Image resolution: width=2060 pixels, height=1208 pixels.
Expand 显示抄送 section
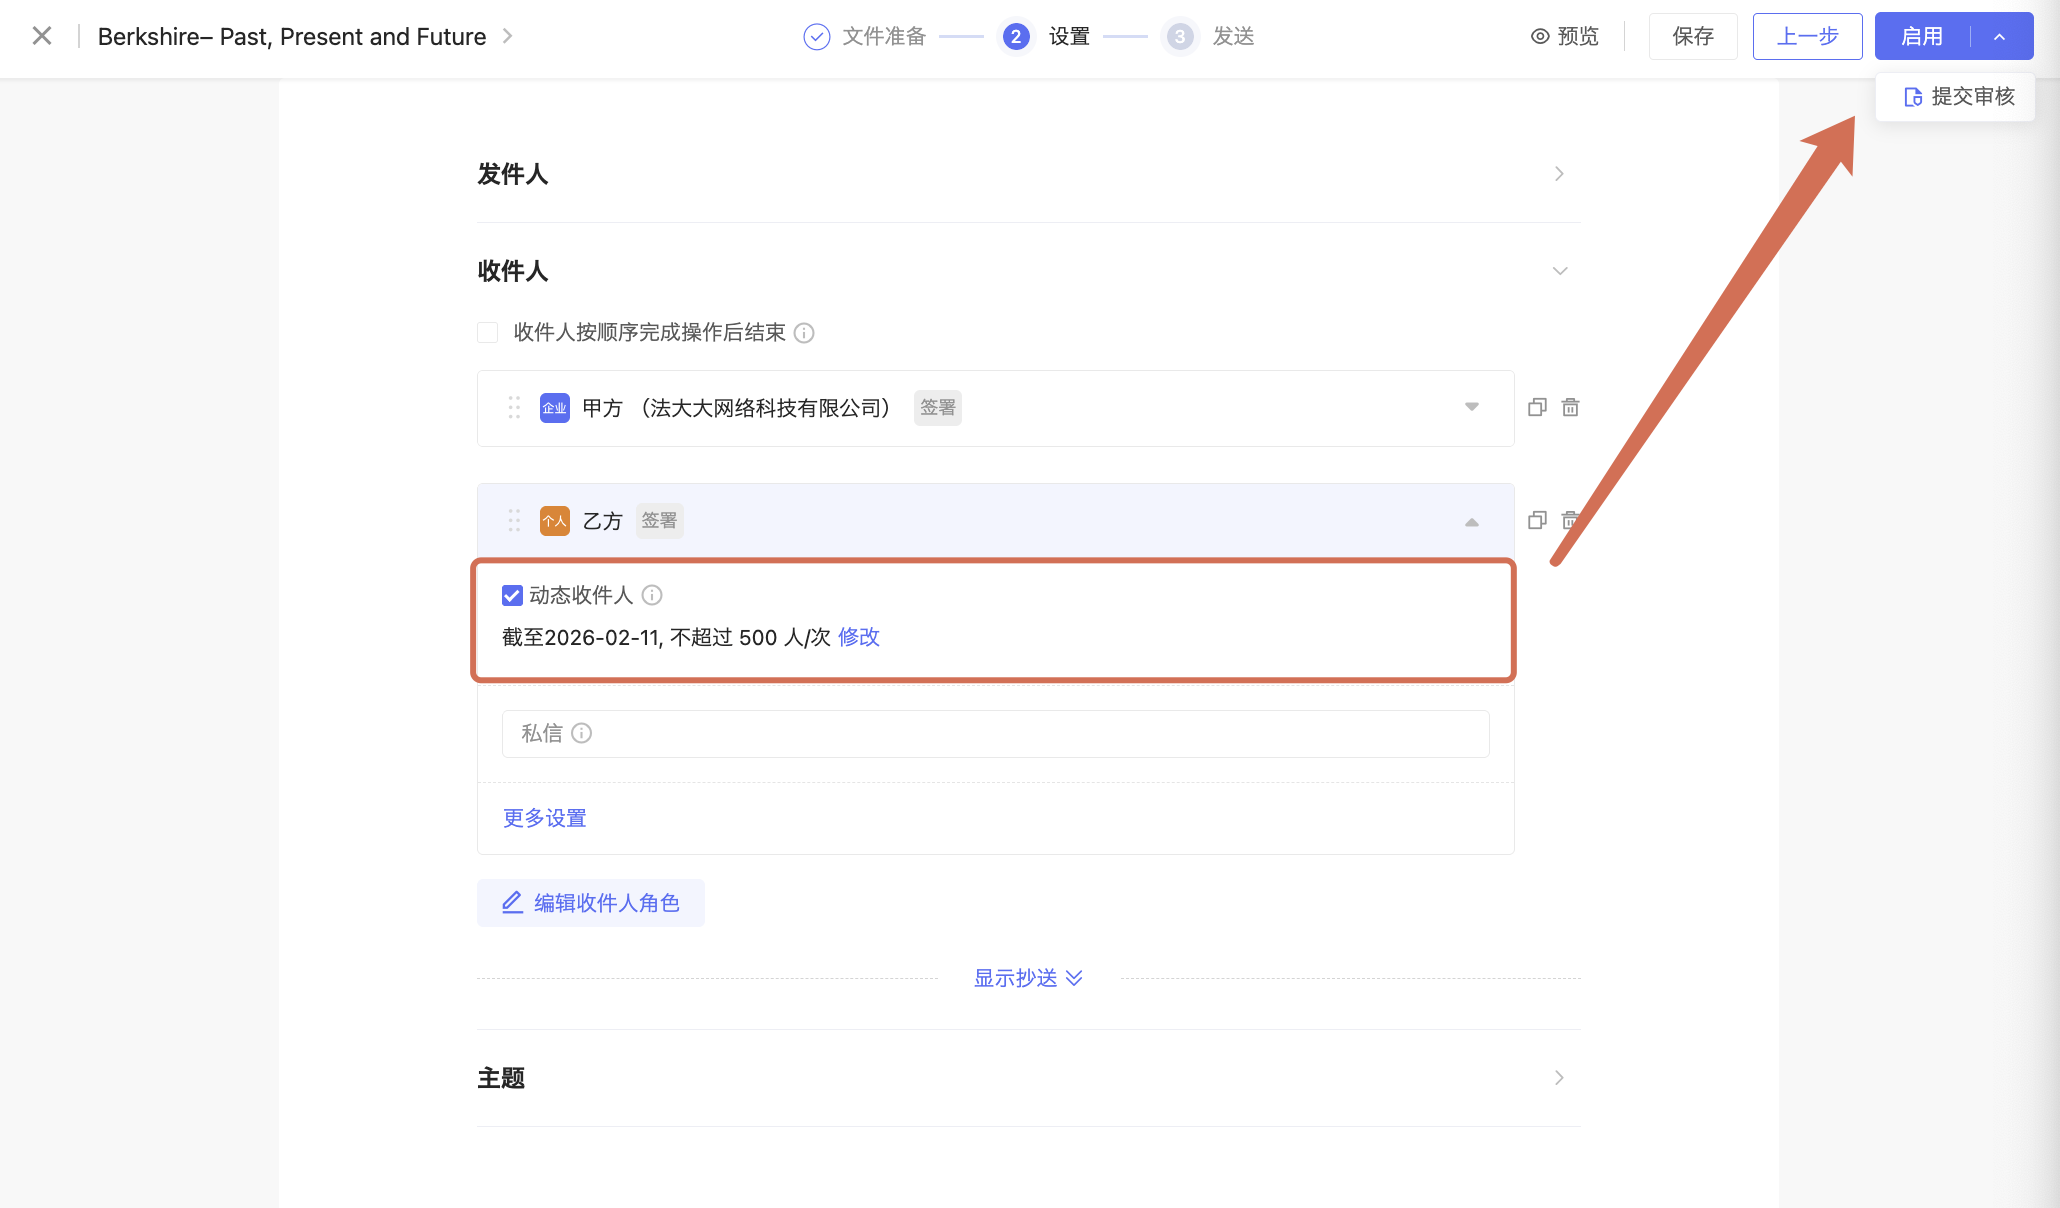pyautogui.click(x=1028, y=978)
